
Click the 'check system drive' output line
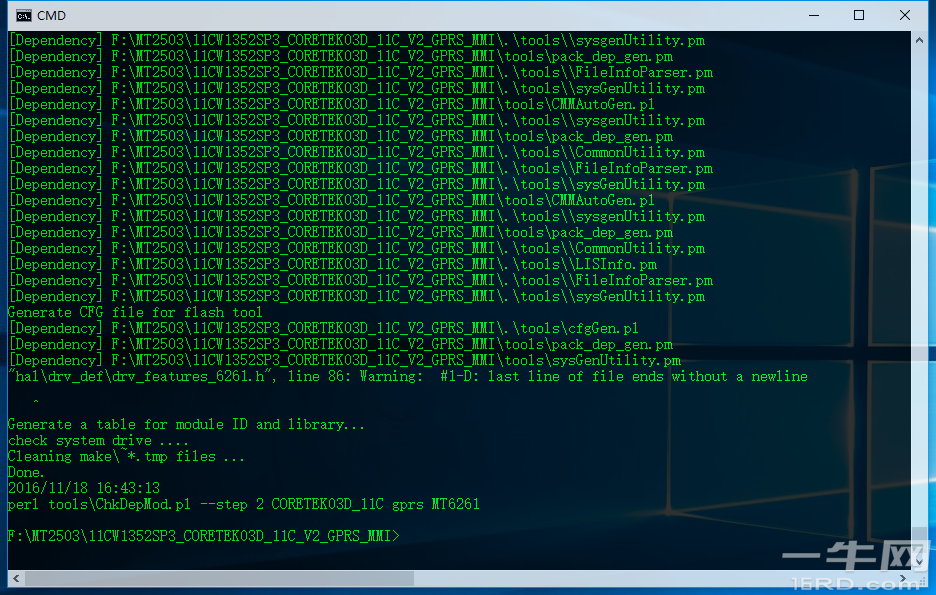pos(96,440)
